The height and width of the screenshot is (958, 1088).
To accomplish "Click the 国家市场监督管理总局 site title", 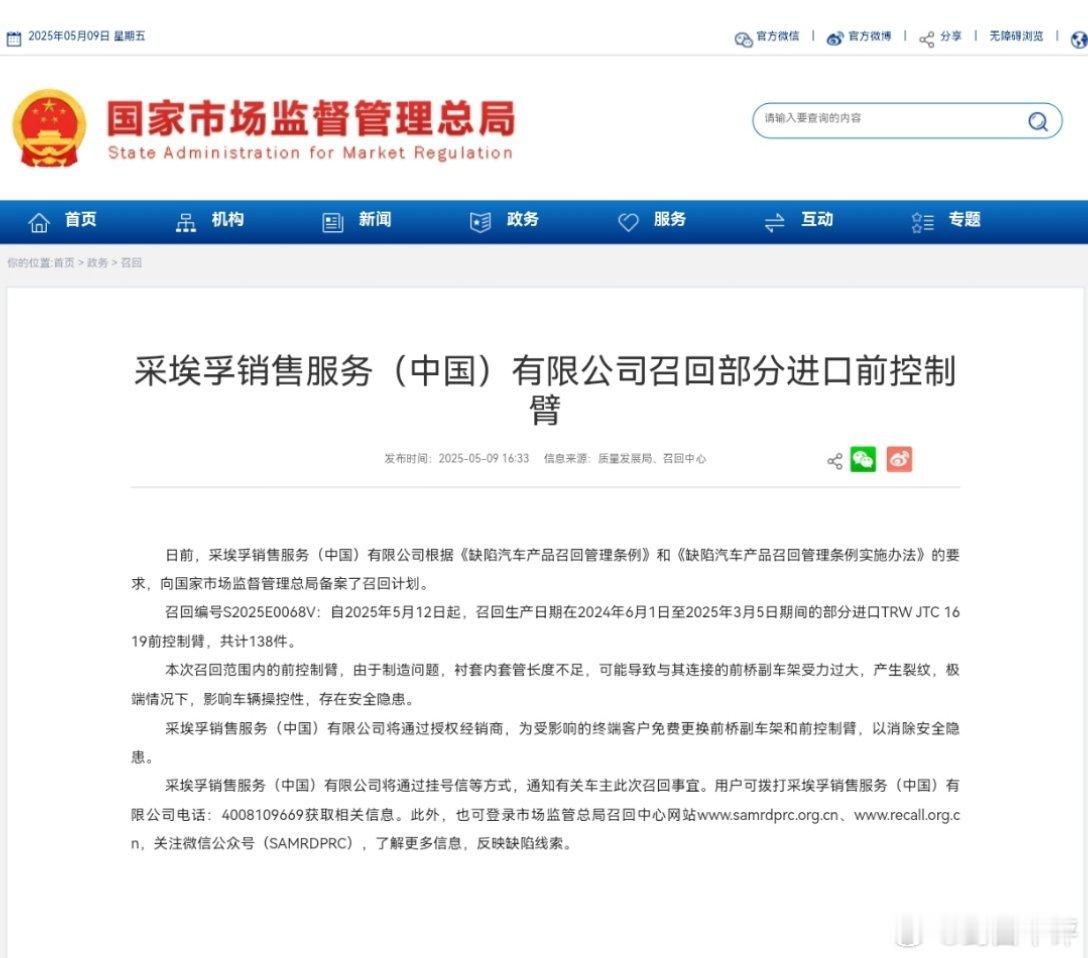I will tap(311, 118).
